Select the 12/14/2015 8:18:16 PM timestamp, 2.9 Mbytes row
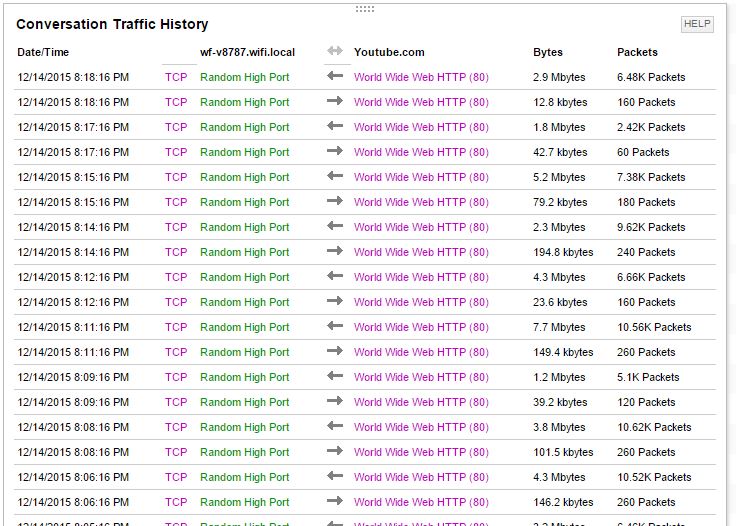 pyautogui.click(x=73, y=77)
